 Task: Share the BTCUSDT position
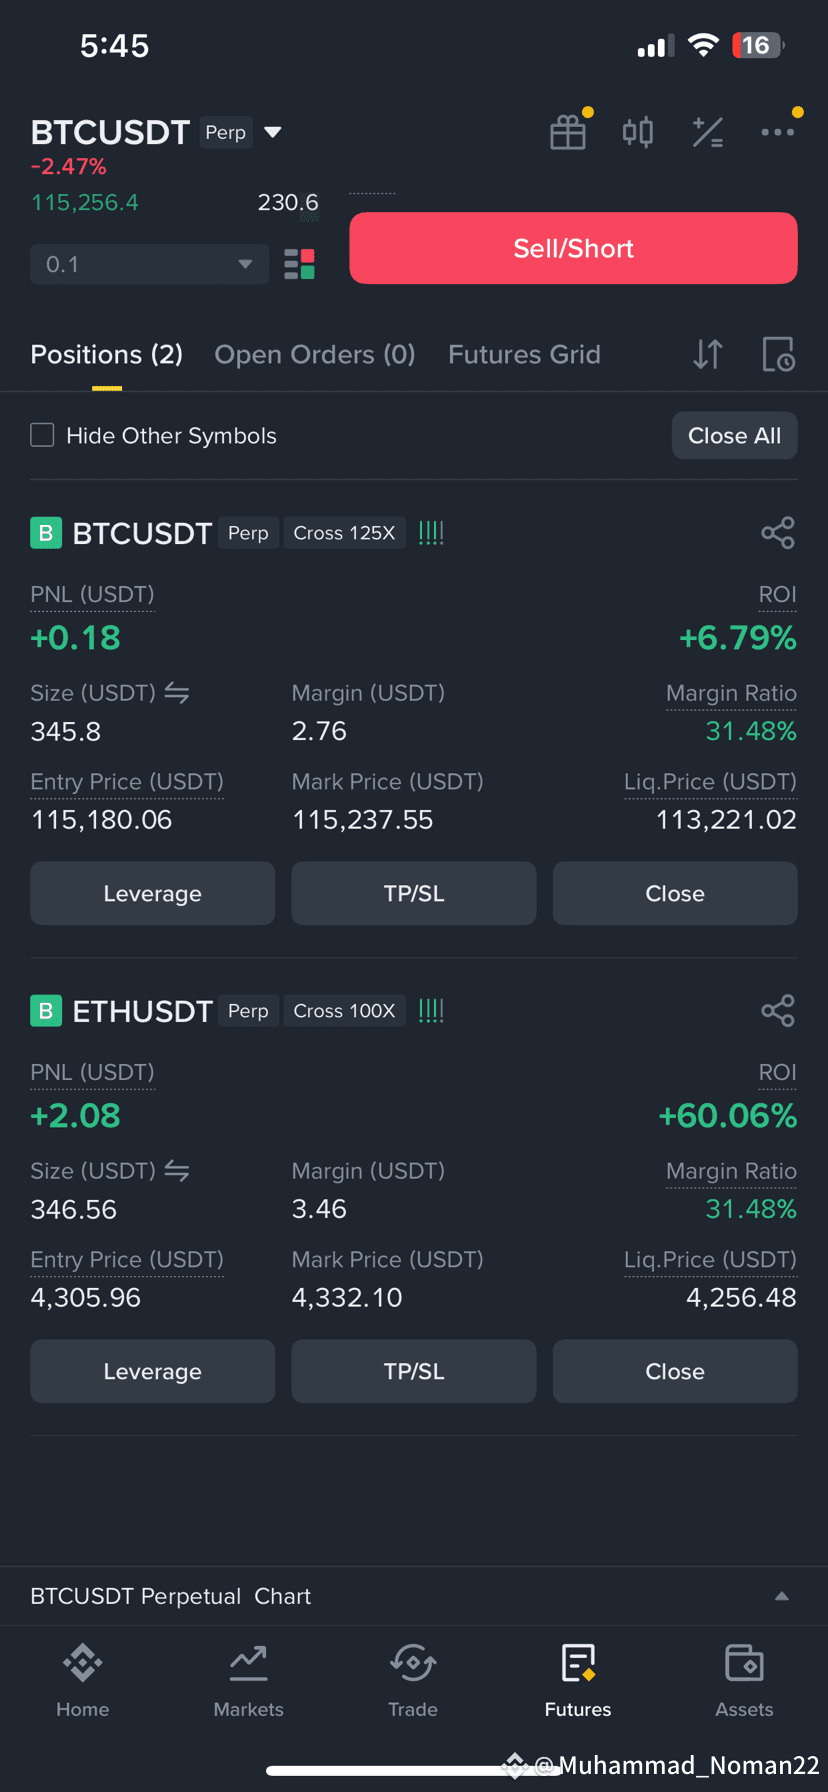(778, 533)
